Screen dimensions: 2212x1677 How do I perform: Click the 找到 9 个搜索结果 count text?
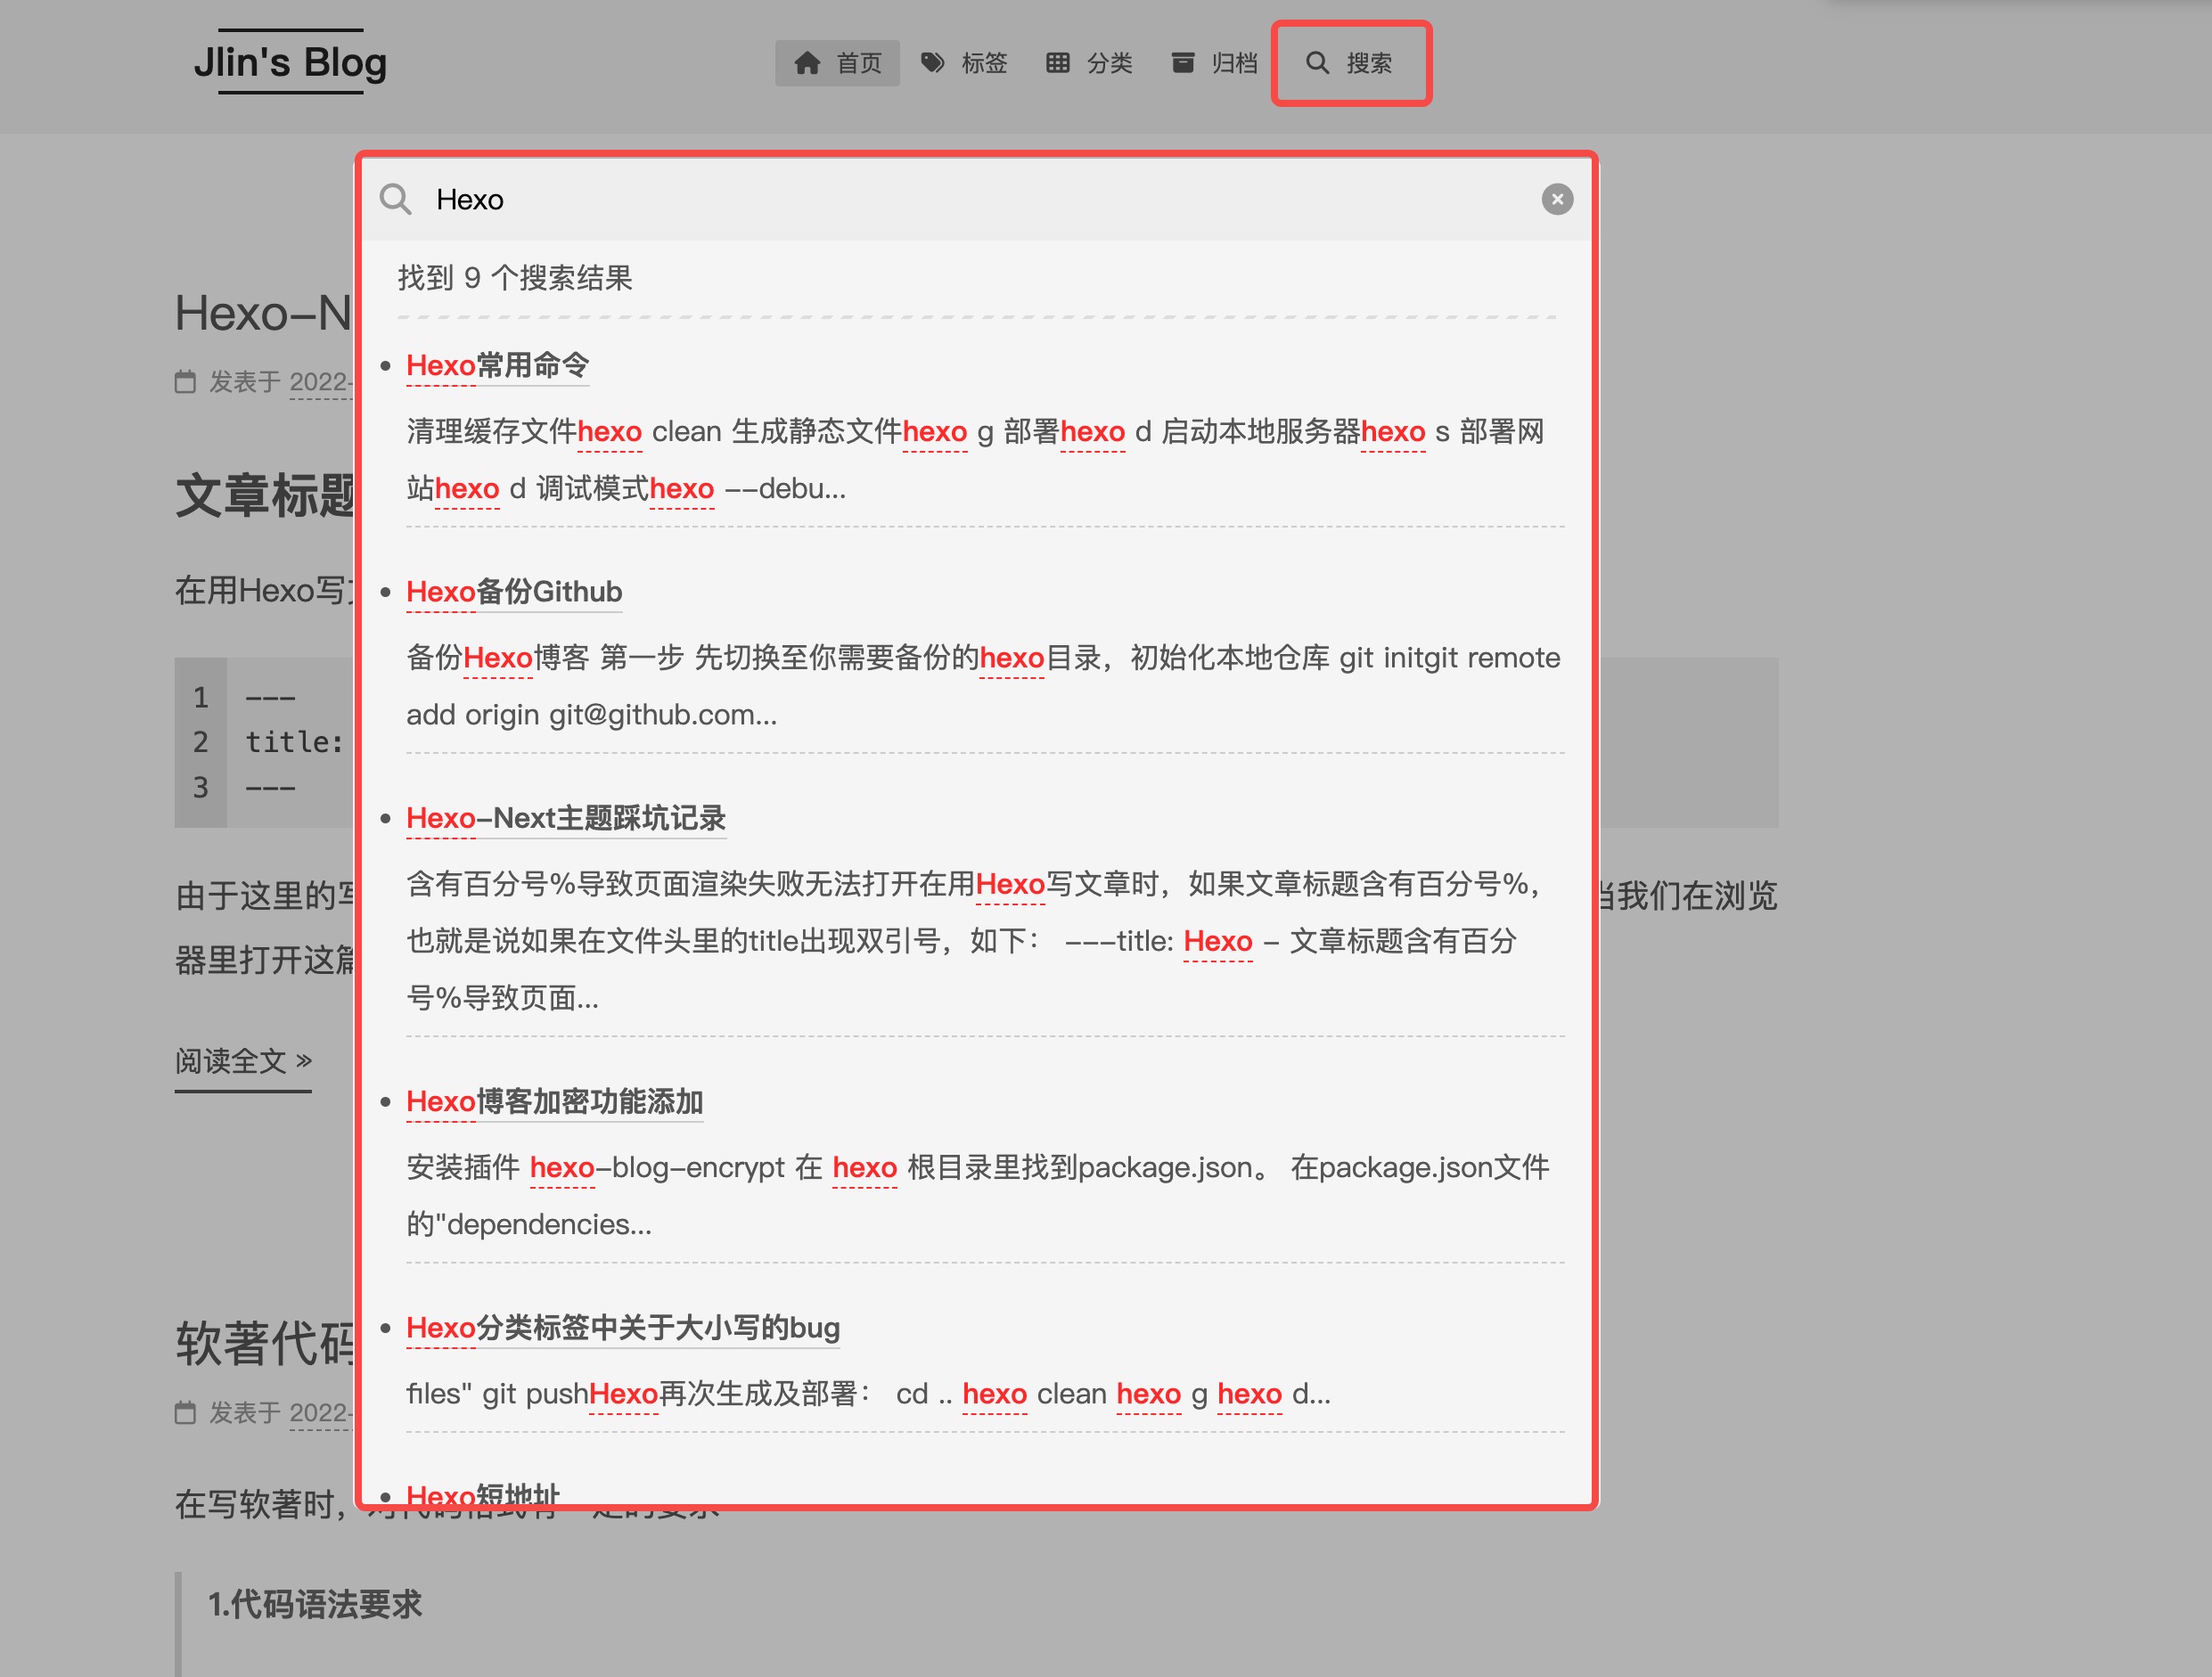pos(515,278)
